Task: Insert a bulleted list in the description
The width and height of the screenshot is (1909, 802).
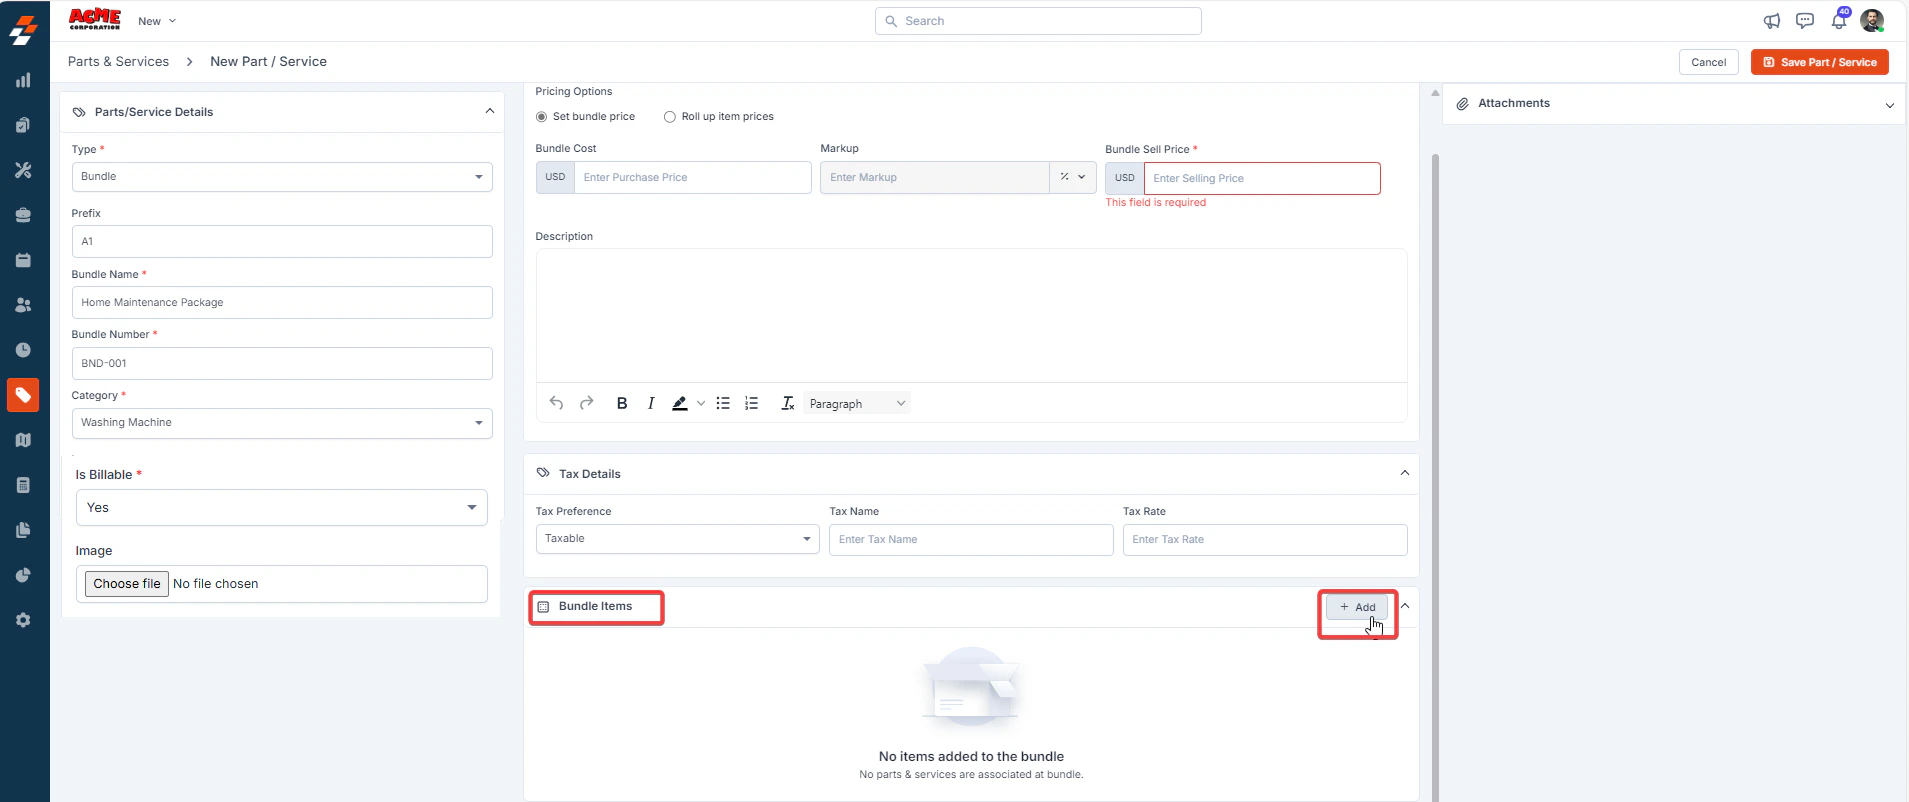Action: coord(723,403)
